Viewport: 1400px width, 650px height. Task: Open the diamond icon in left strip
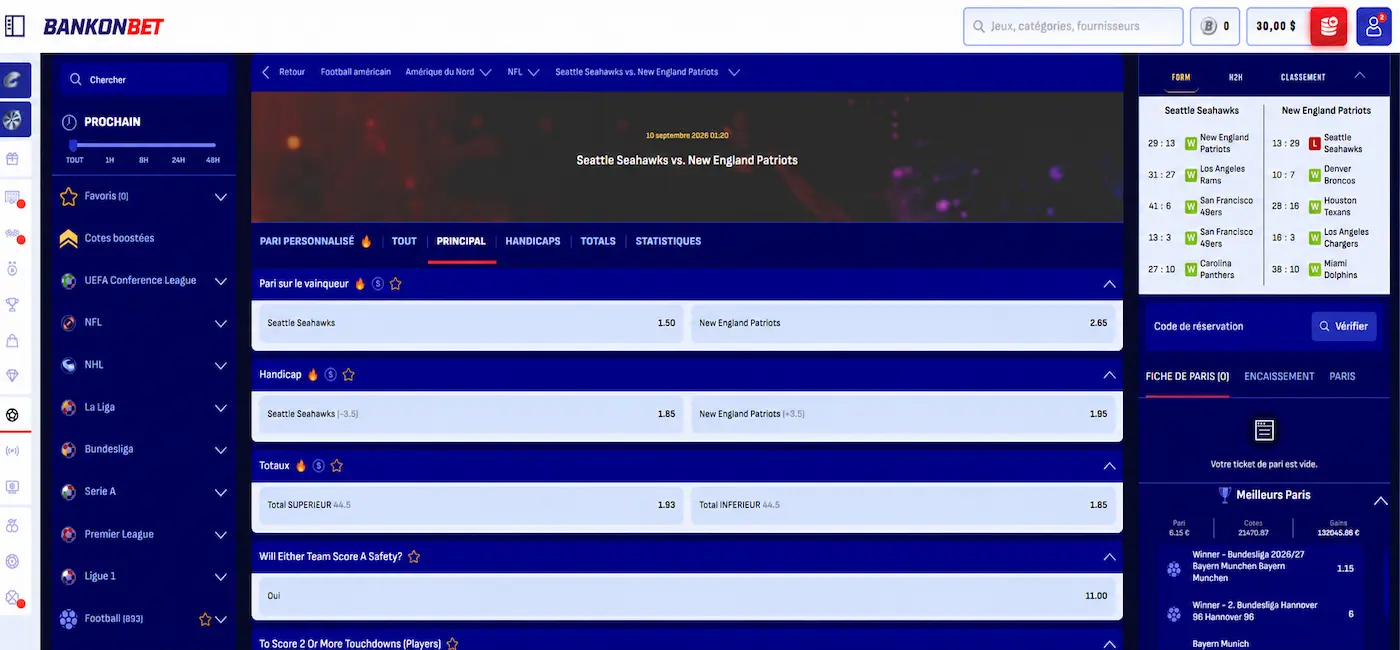point(13,376)
